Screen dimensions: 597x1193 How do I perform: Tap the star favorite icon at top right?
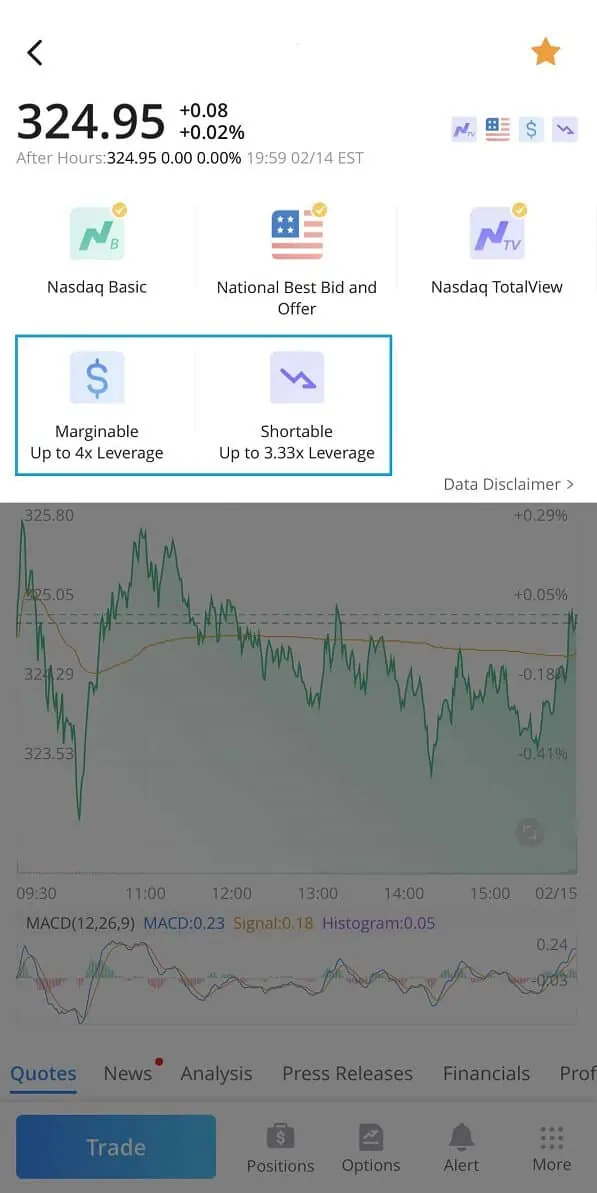[545, 51]
